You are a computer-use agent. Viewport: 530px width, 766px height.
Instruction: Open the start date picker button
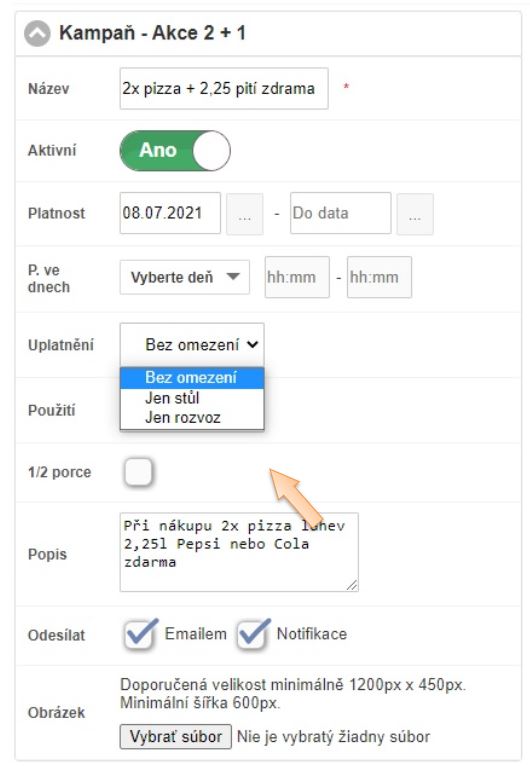click(x=245, y=213)
